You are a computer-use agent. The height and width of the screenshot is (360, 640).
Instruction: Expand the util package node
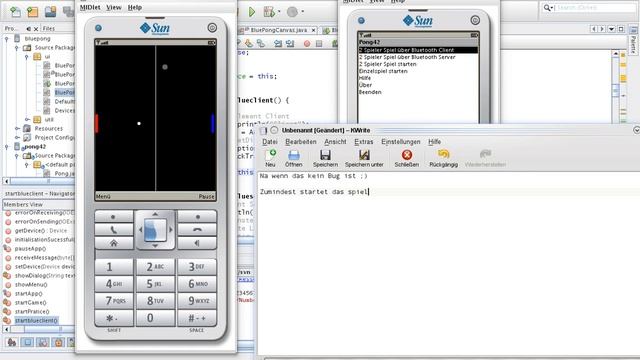click(27, 120)
